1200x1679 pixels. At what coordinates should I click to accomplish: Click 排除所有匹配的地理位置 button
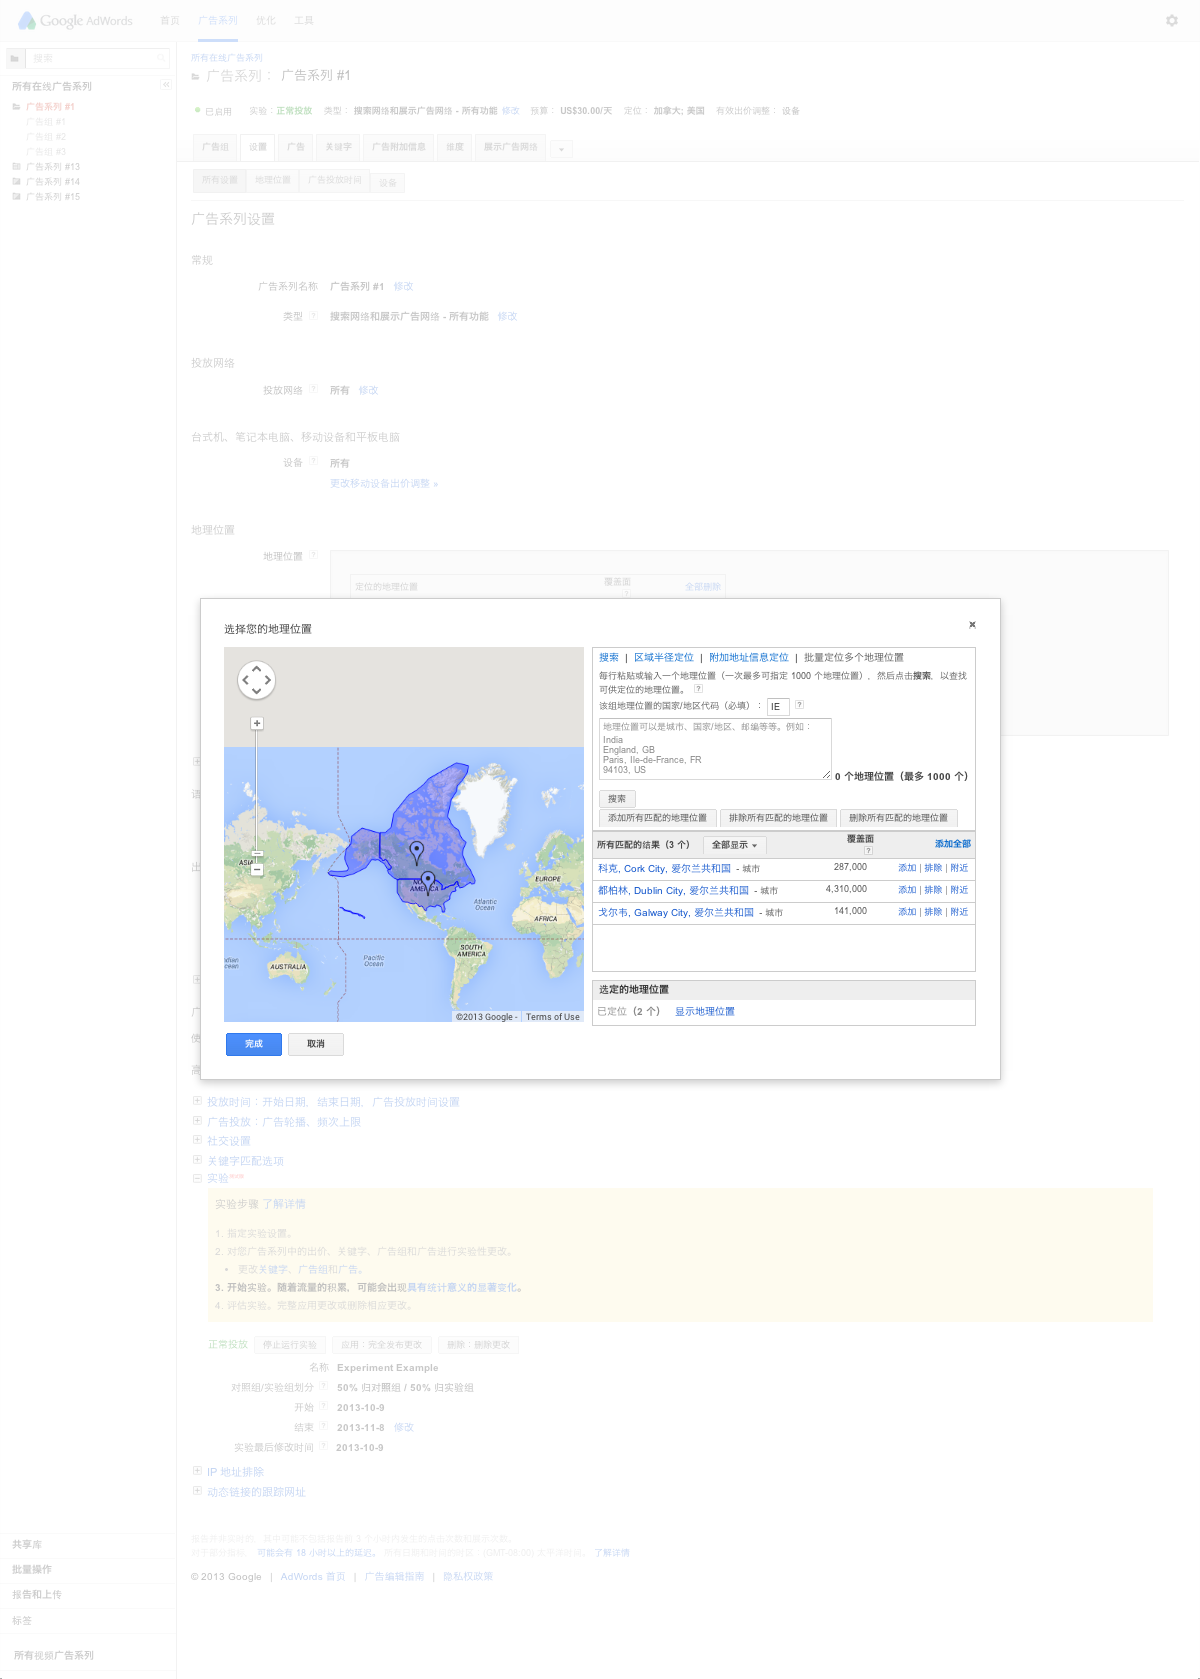(x=778, y=818)
